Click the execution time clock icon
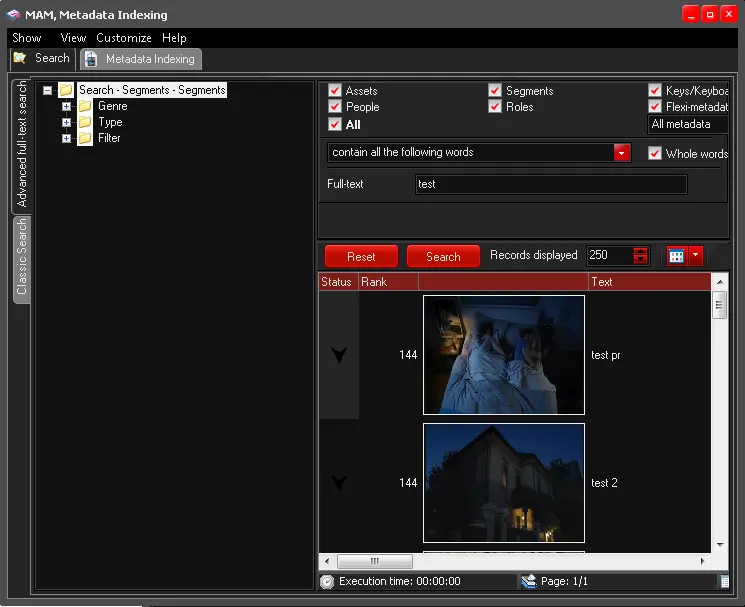 point(327,581)
